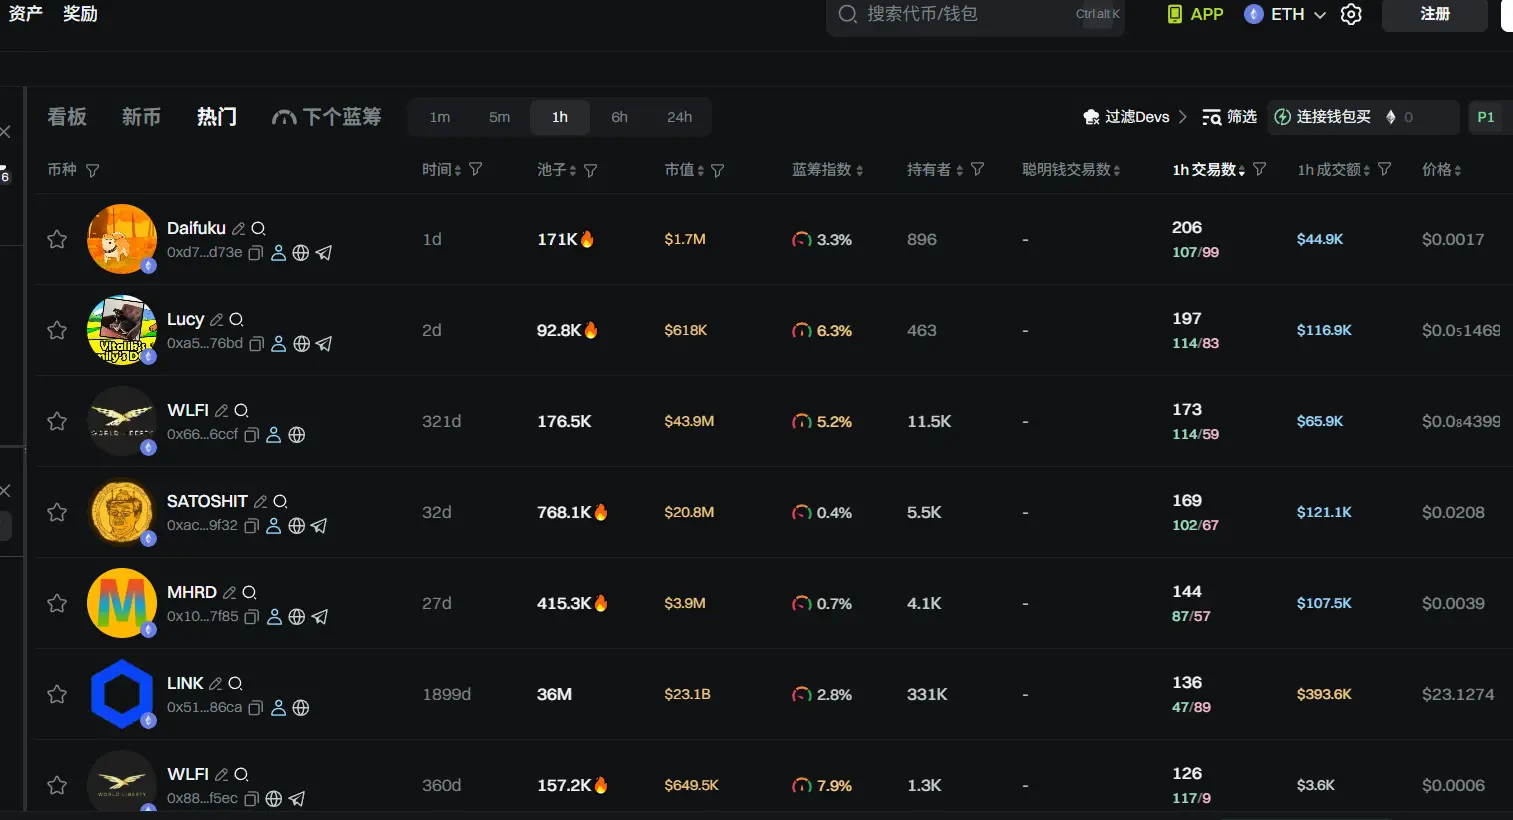Toggle the star for SATOSHIT

(57, 512)
